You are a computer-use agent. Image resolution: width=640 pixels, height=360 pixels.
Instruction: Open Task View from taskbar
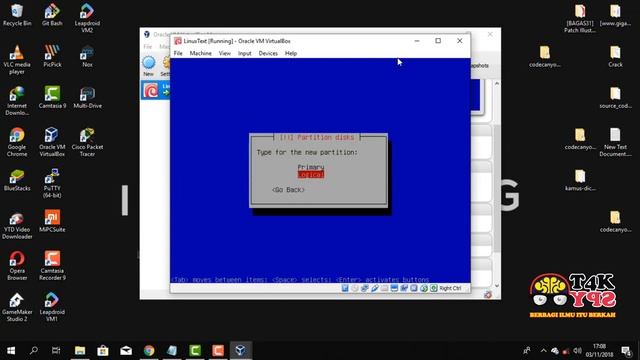tap(56, 351)
